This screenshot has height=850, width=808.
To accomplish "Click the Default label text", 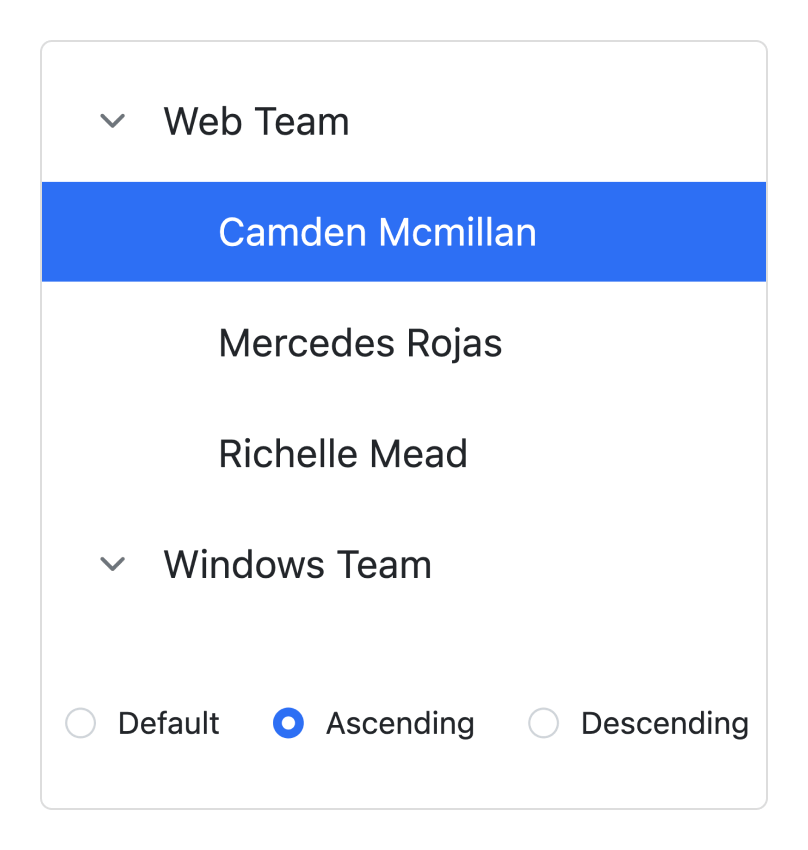I will [x=168, y=723].
